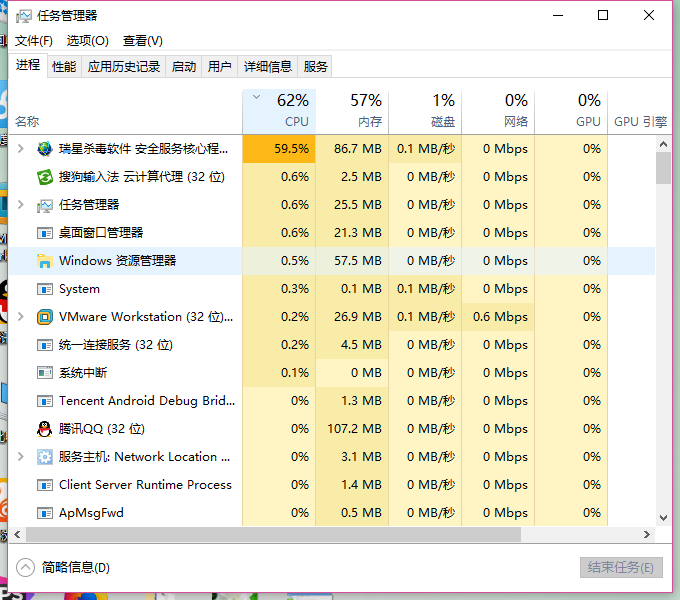This screenshot has height=600, width=680.
Task: Click the vertical scrollbar down arrow
Action: point(664,518)
